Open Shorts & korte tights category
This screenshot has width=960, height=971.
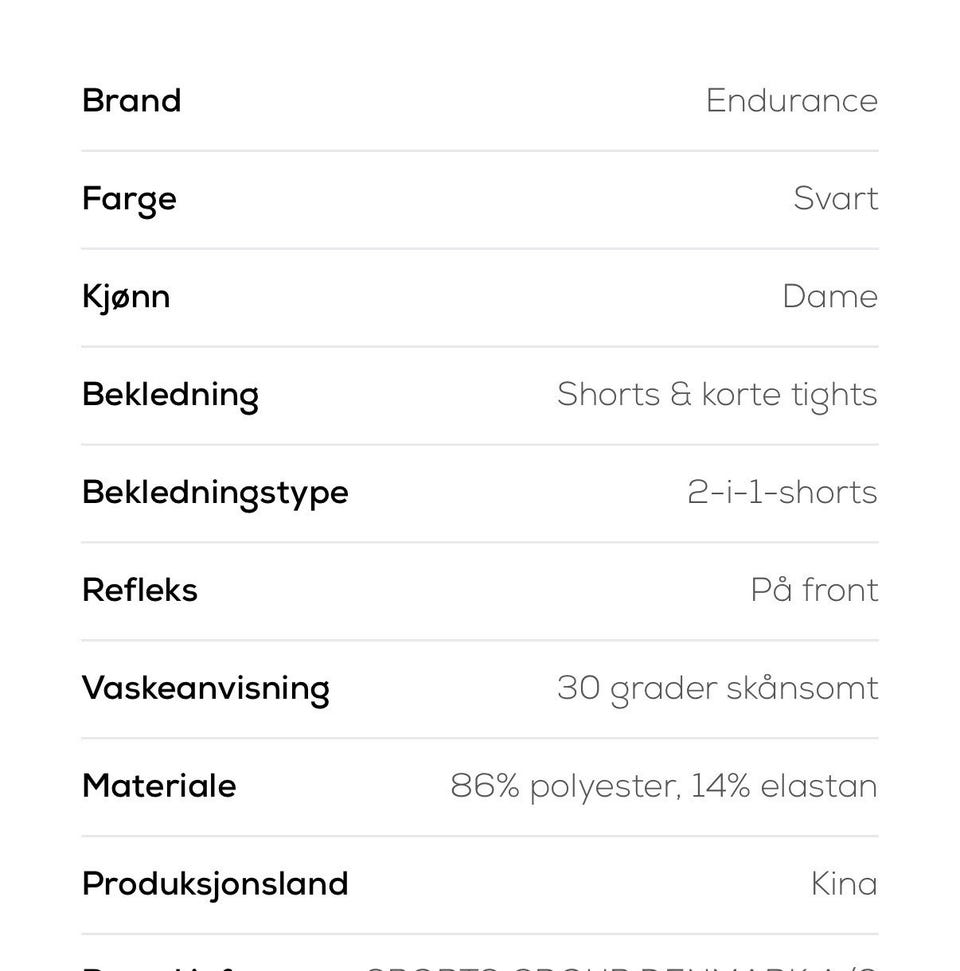717,395
